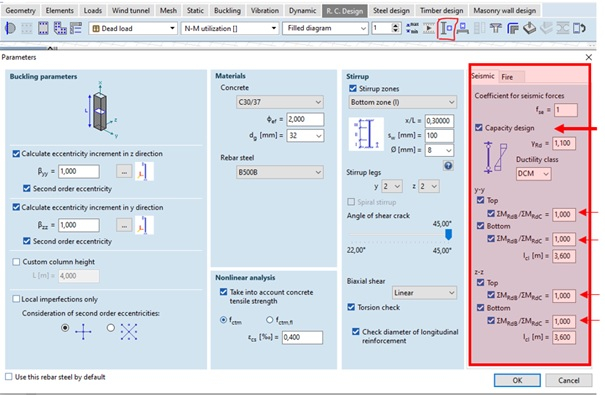Click the L-shaped wall corner toolbar icon
605x395 pixels.
(x=512, y=28)
